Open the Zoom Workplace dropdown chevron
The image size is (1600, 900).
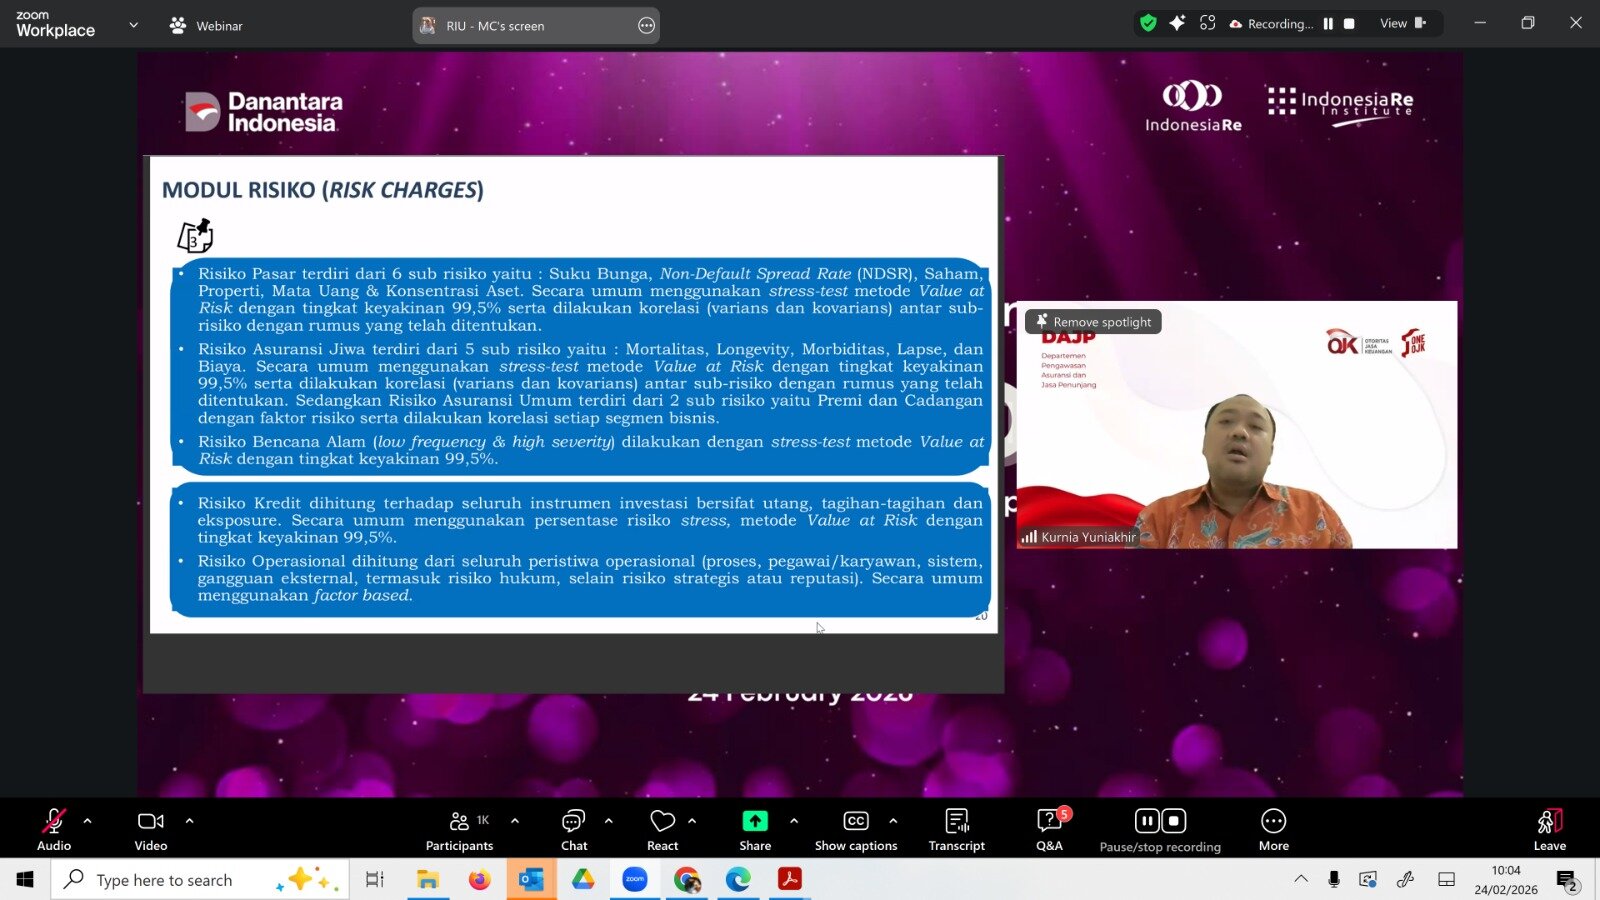134,25
